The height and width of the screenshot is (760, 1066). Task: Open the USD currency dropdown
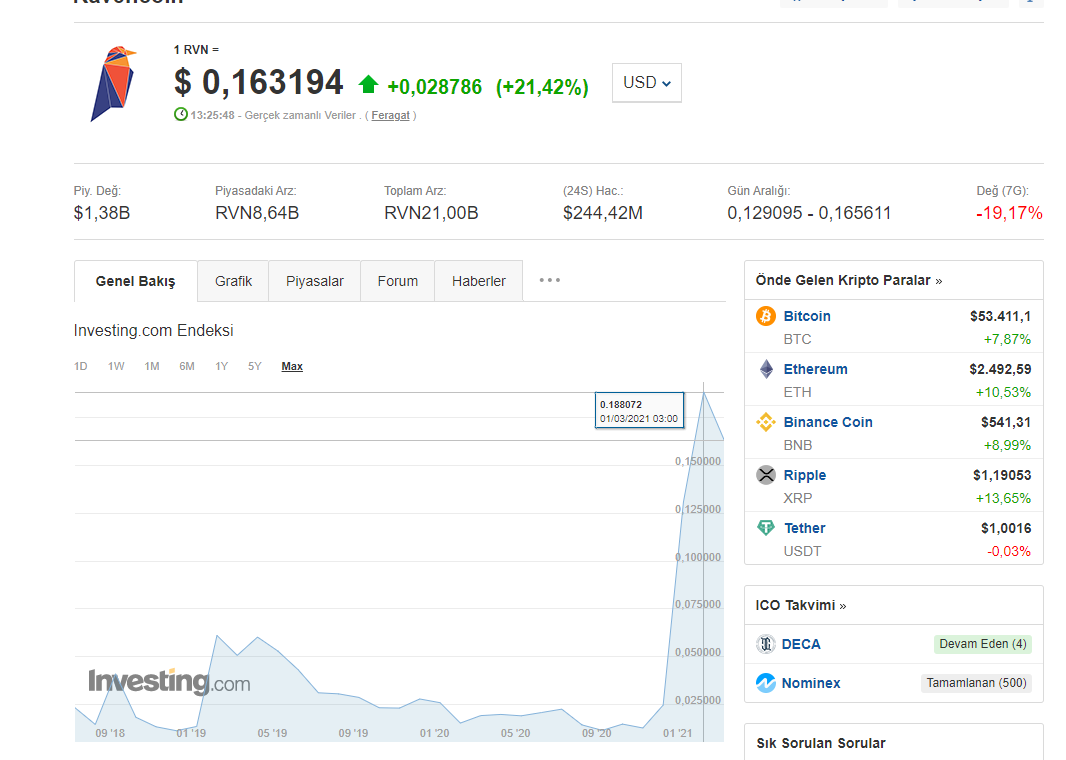click(x=647, y=83)
